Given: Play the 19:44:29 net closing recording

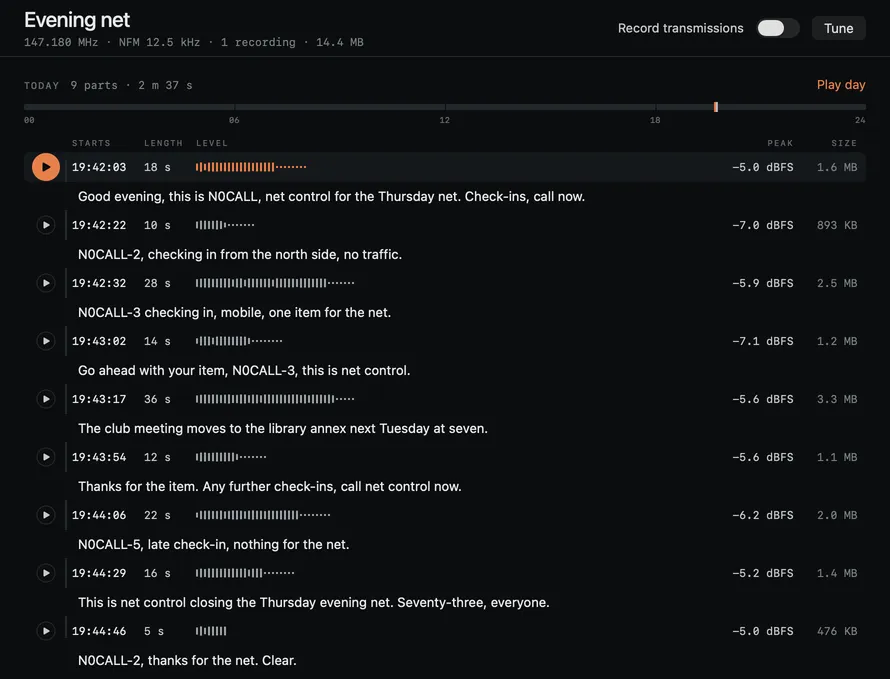Looking at the screenshot, I should tap(46, 573).
